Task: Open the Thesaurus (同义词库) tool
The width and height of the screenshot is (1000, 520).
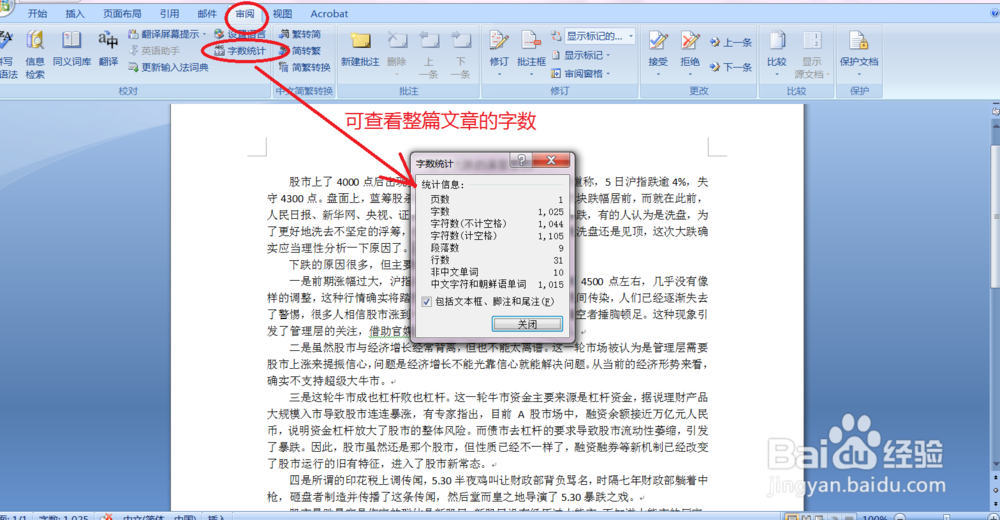Action: coord(71,49)
